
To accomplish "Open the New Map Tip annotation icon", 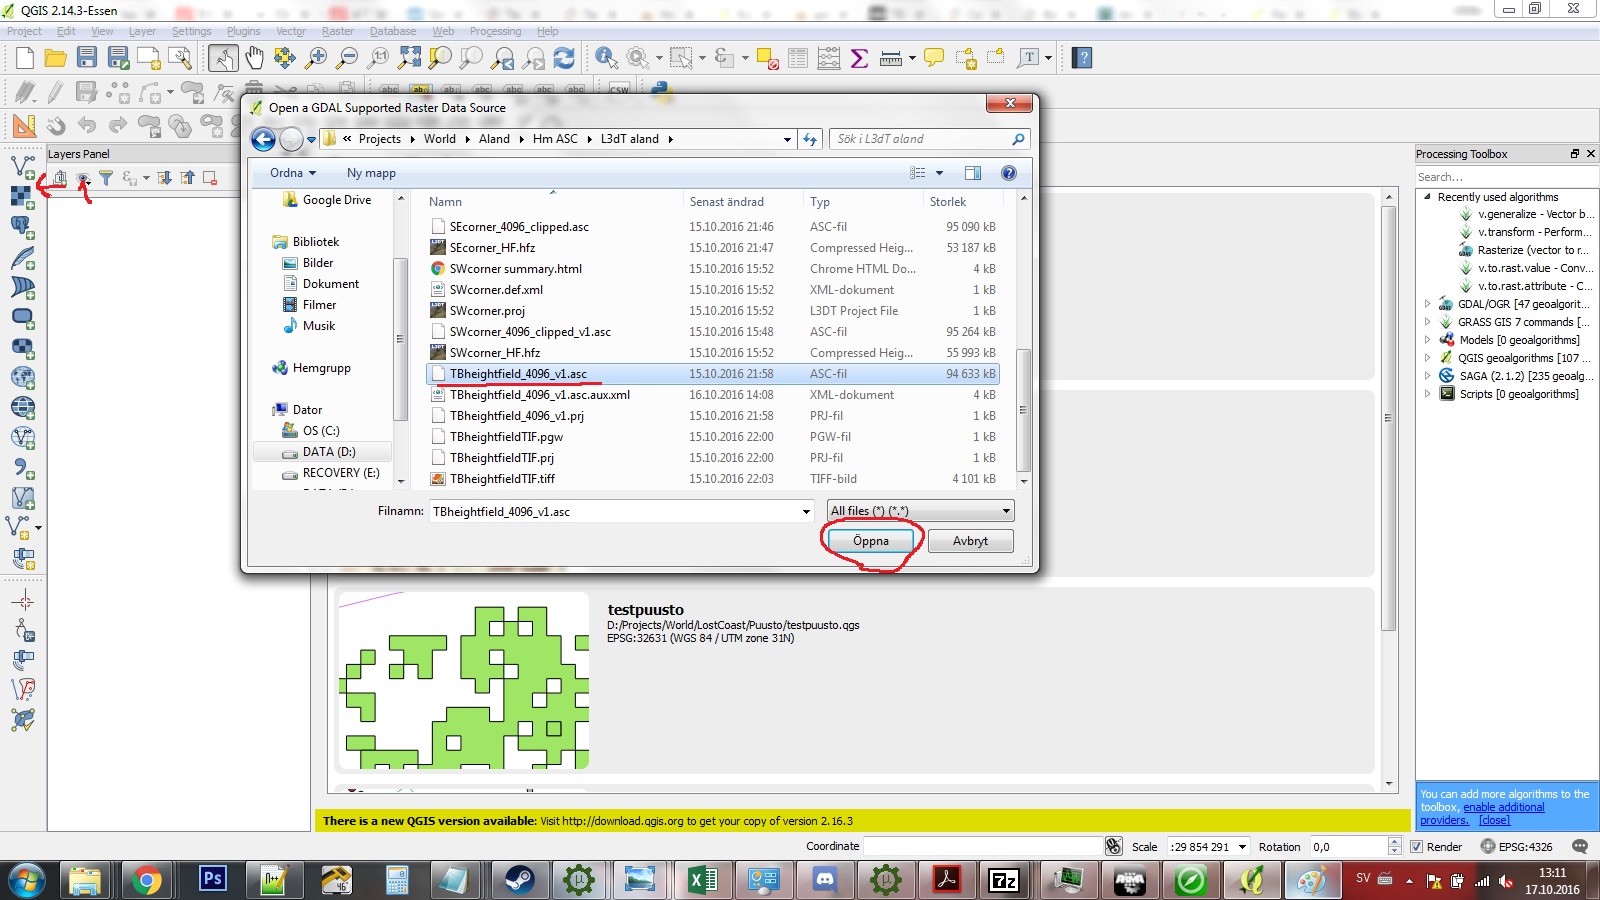I will pos(933,58).
